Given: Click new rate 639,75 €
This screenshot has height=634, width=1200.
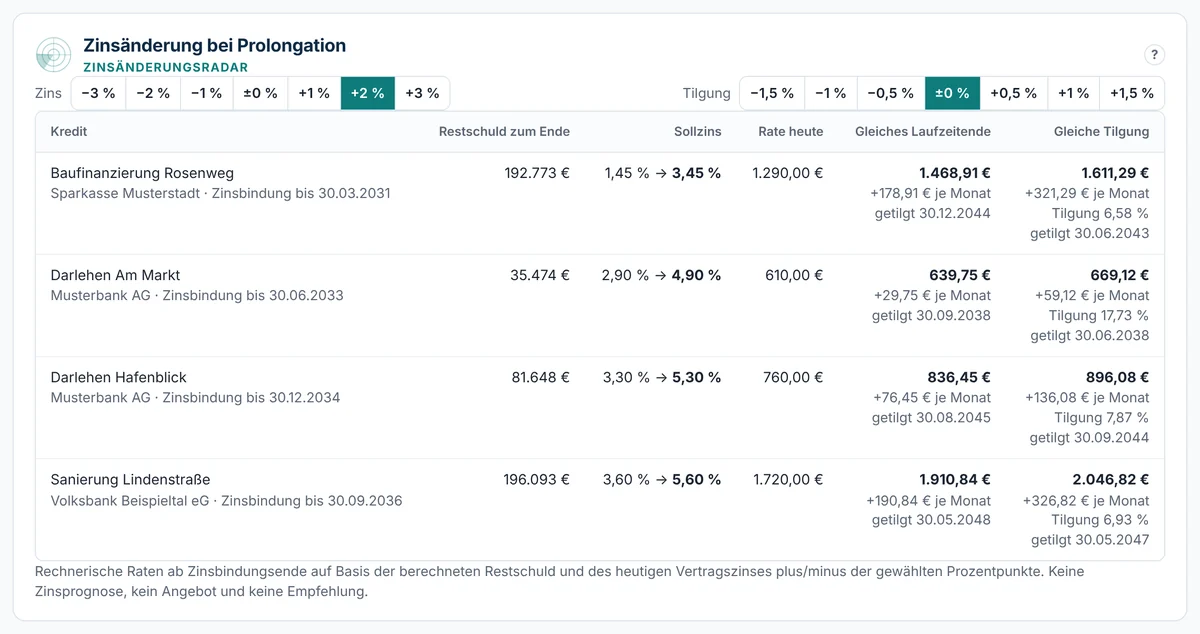Looking at the screenshot, I should [961, 275].
